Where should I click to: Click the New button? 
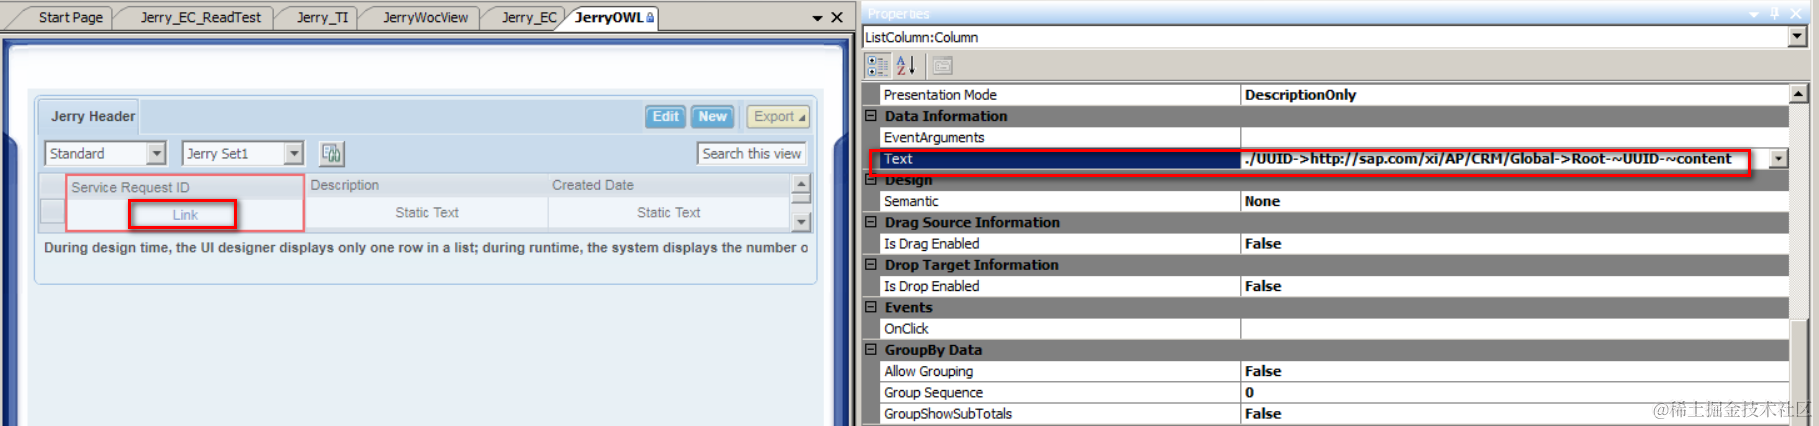click(x=712, y=117)
